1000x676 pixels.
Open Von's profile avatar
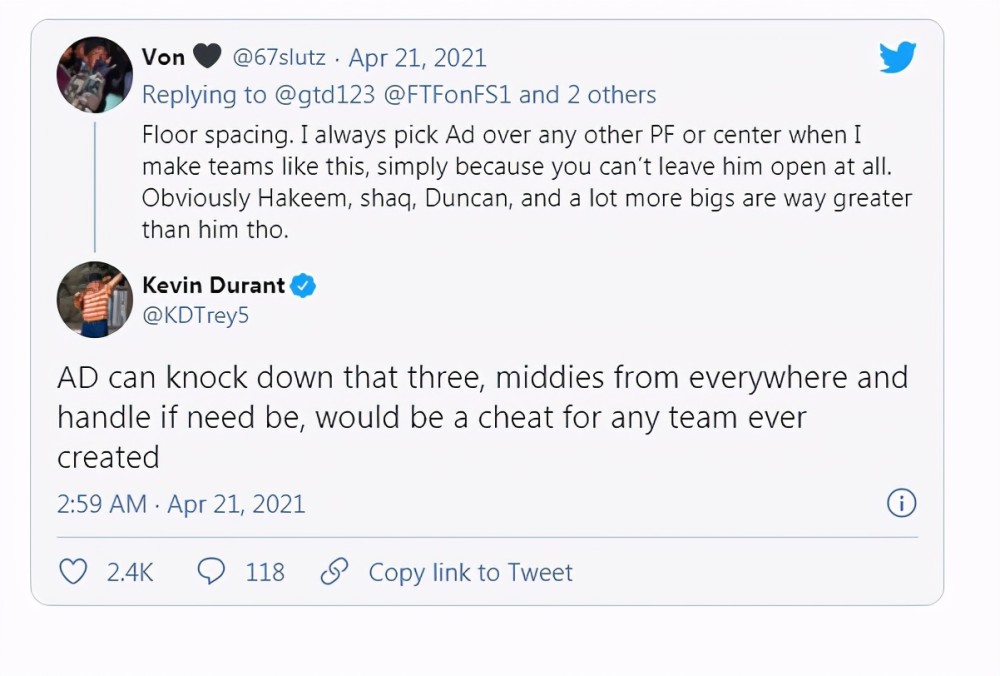(95, 75)
